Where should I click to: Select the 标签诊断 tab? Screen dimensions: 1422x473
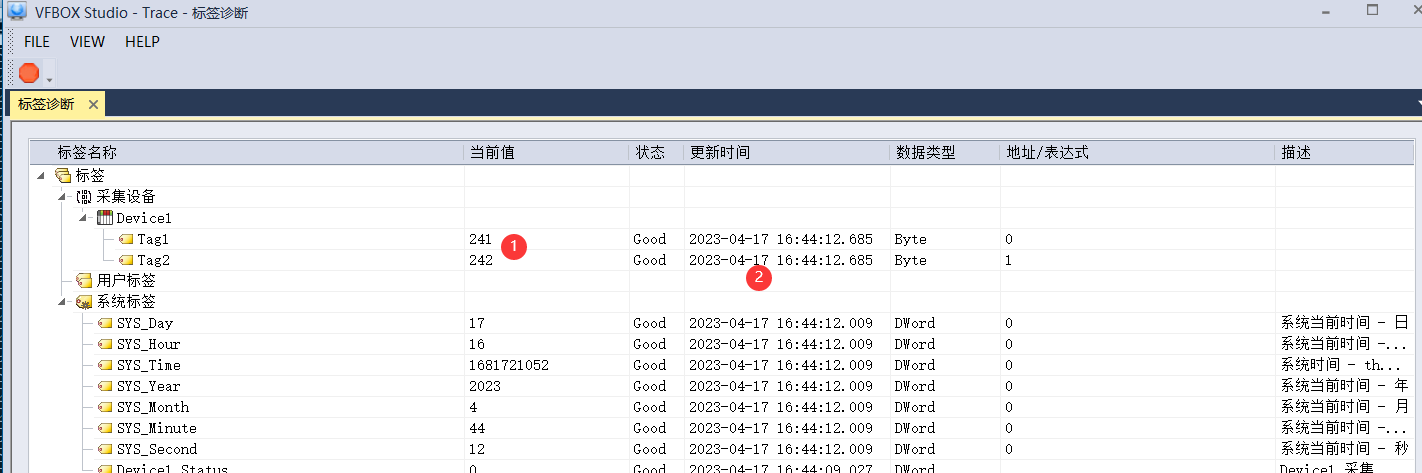(46, 104)
